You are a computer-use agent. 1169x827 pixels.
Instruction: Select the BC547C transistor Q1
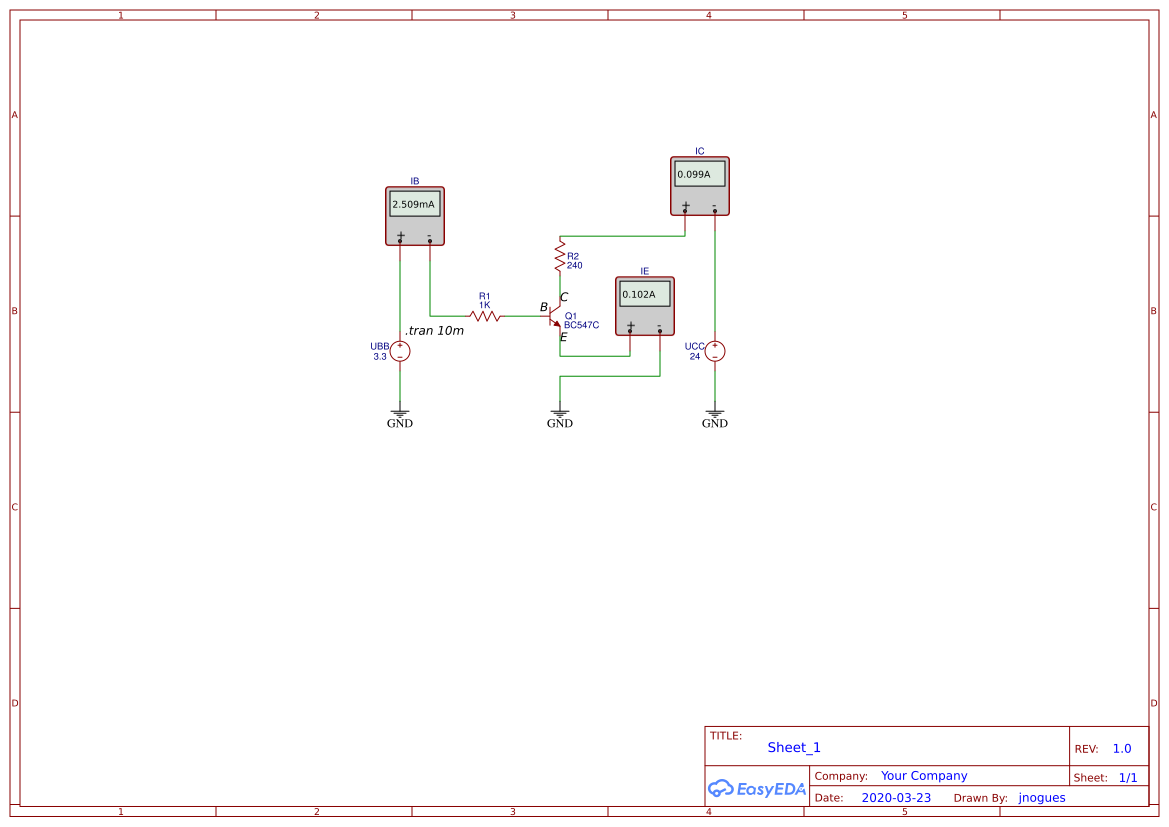(x=553, y=315)
